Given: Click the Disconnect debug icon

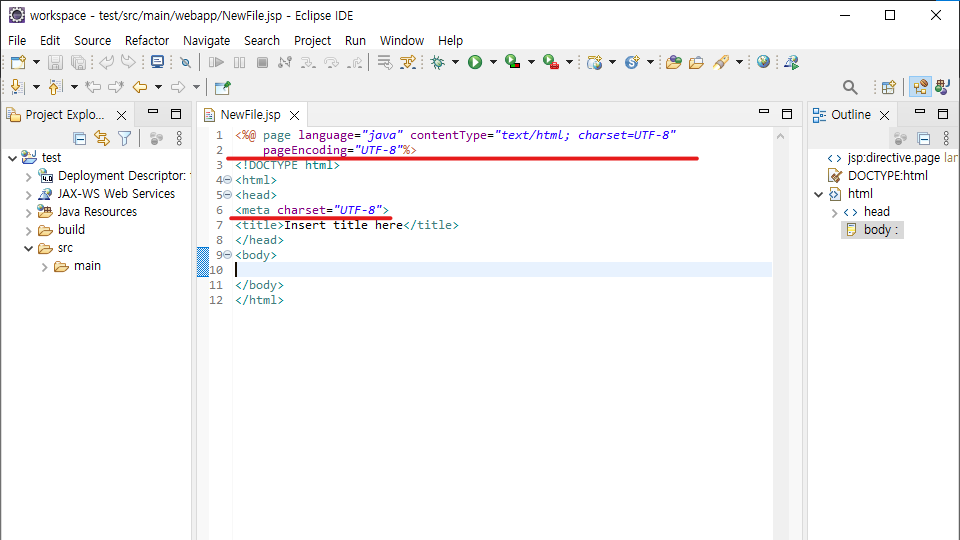Looking at the screenshot, I should [x=285, y=62].
